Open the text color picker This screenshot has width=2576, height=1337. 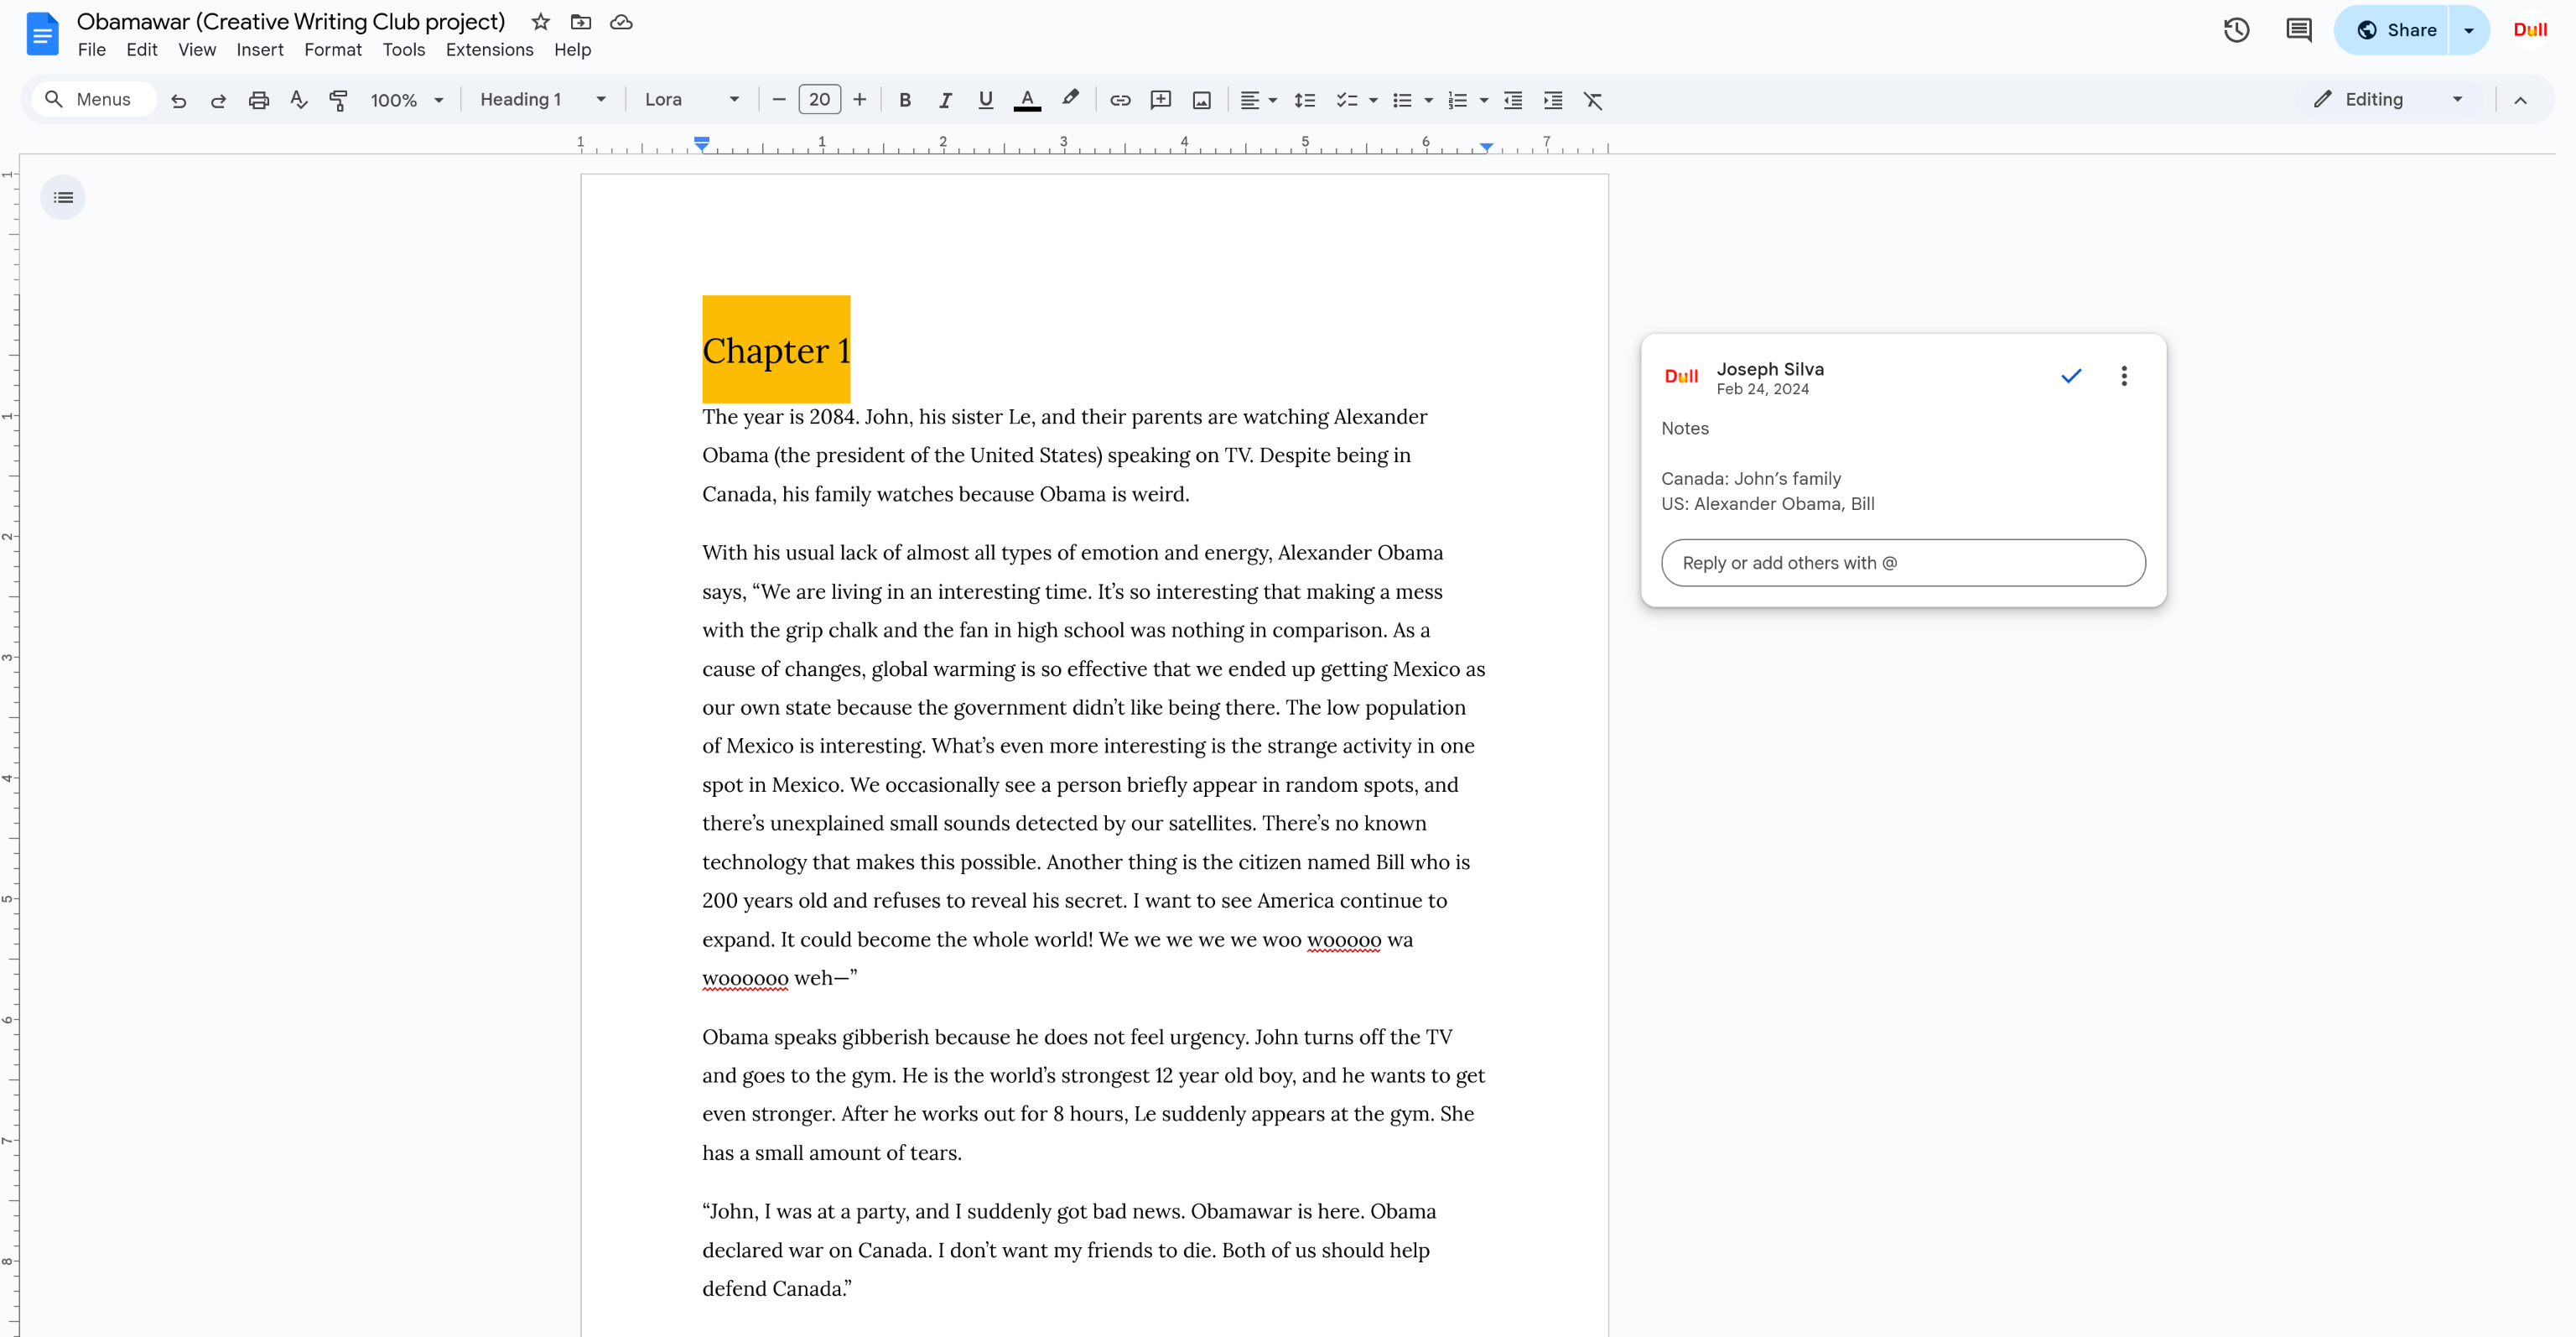click(x=1027, y=100)
